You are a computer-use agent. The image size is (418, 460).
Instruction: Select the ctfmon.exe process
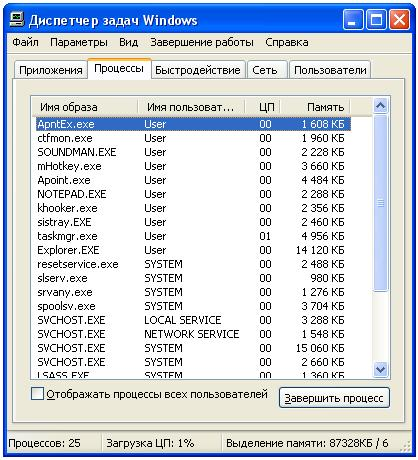(x=193, y=138)
